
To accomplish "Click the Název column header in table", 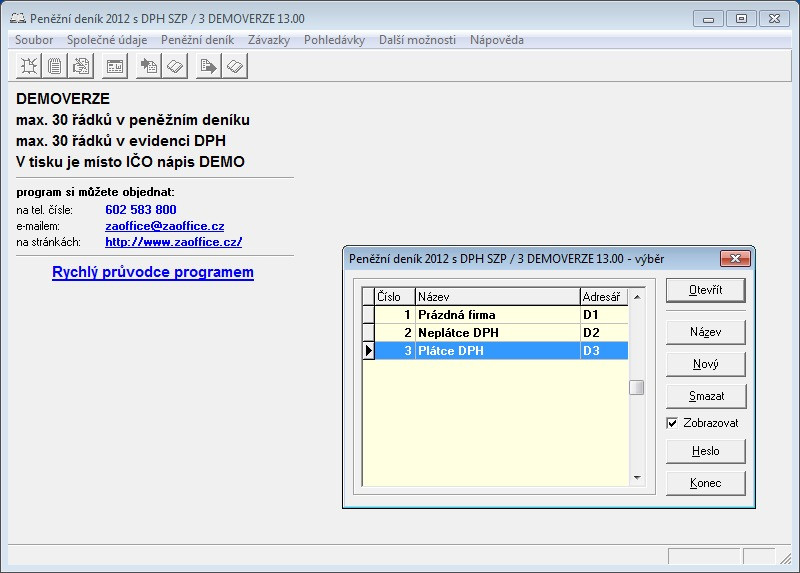I will tap(497, 296).
